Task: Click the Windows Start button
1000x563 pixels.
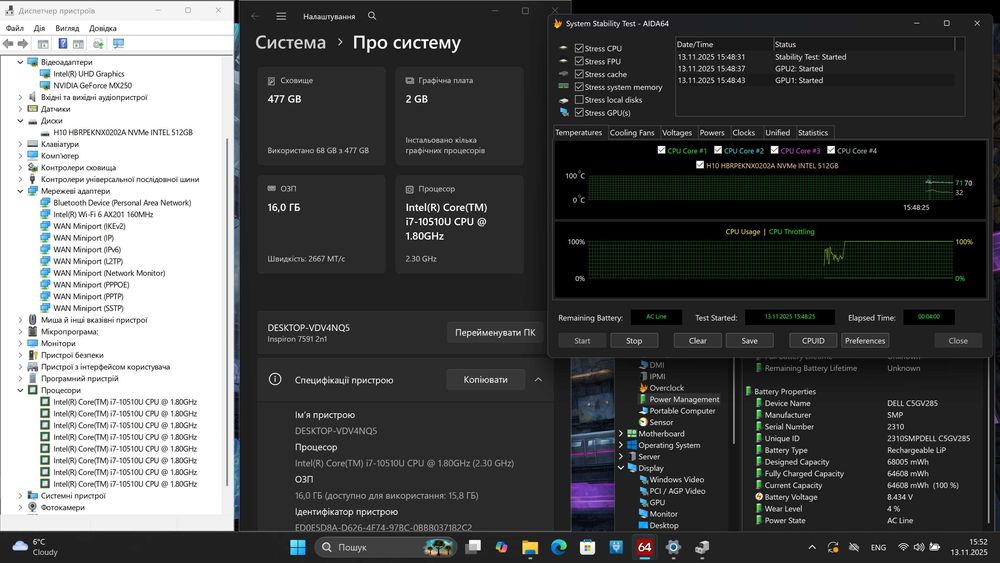Action: (x=298, y=547)
